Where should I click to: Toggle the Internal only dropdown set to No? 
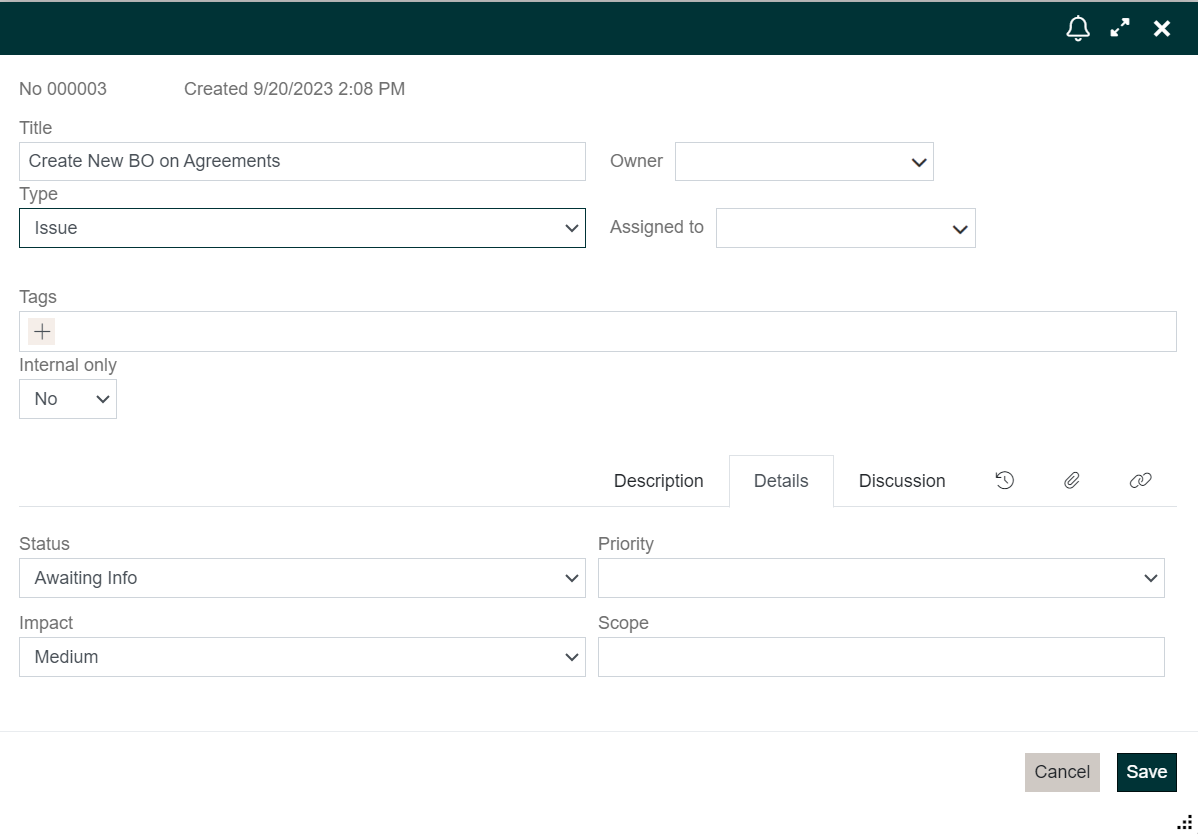[x=68, y=399]
